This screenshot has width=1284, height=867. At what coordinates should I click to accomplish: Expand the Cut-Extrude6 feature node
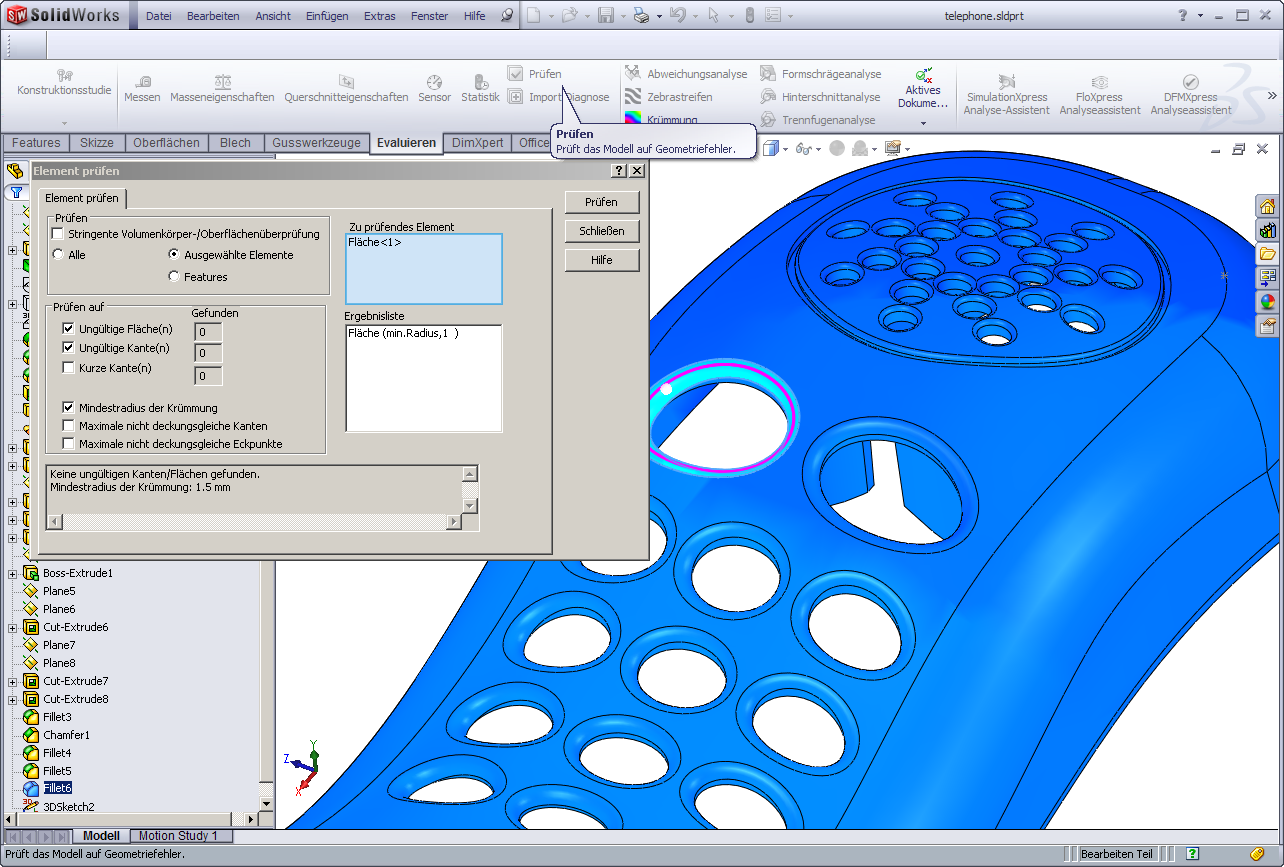point(13,627)
